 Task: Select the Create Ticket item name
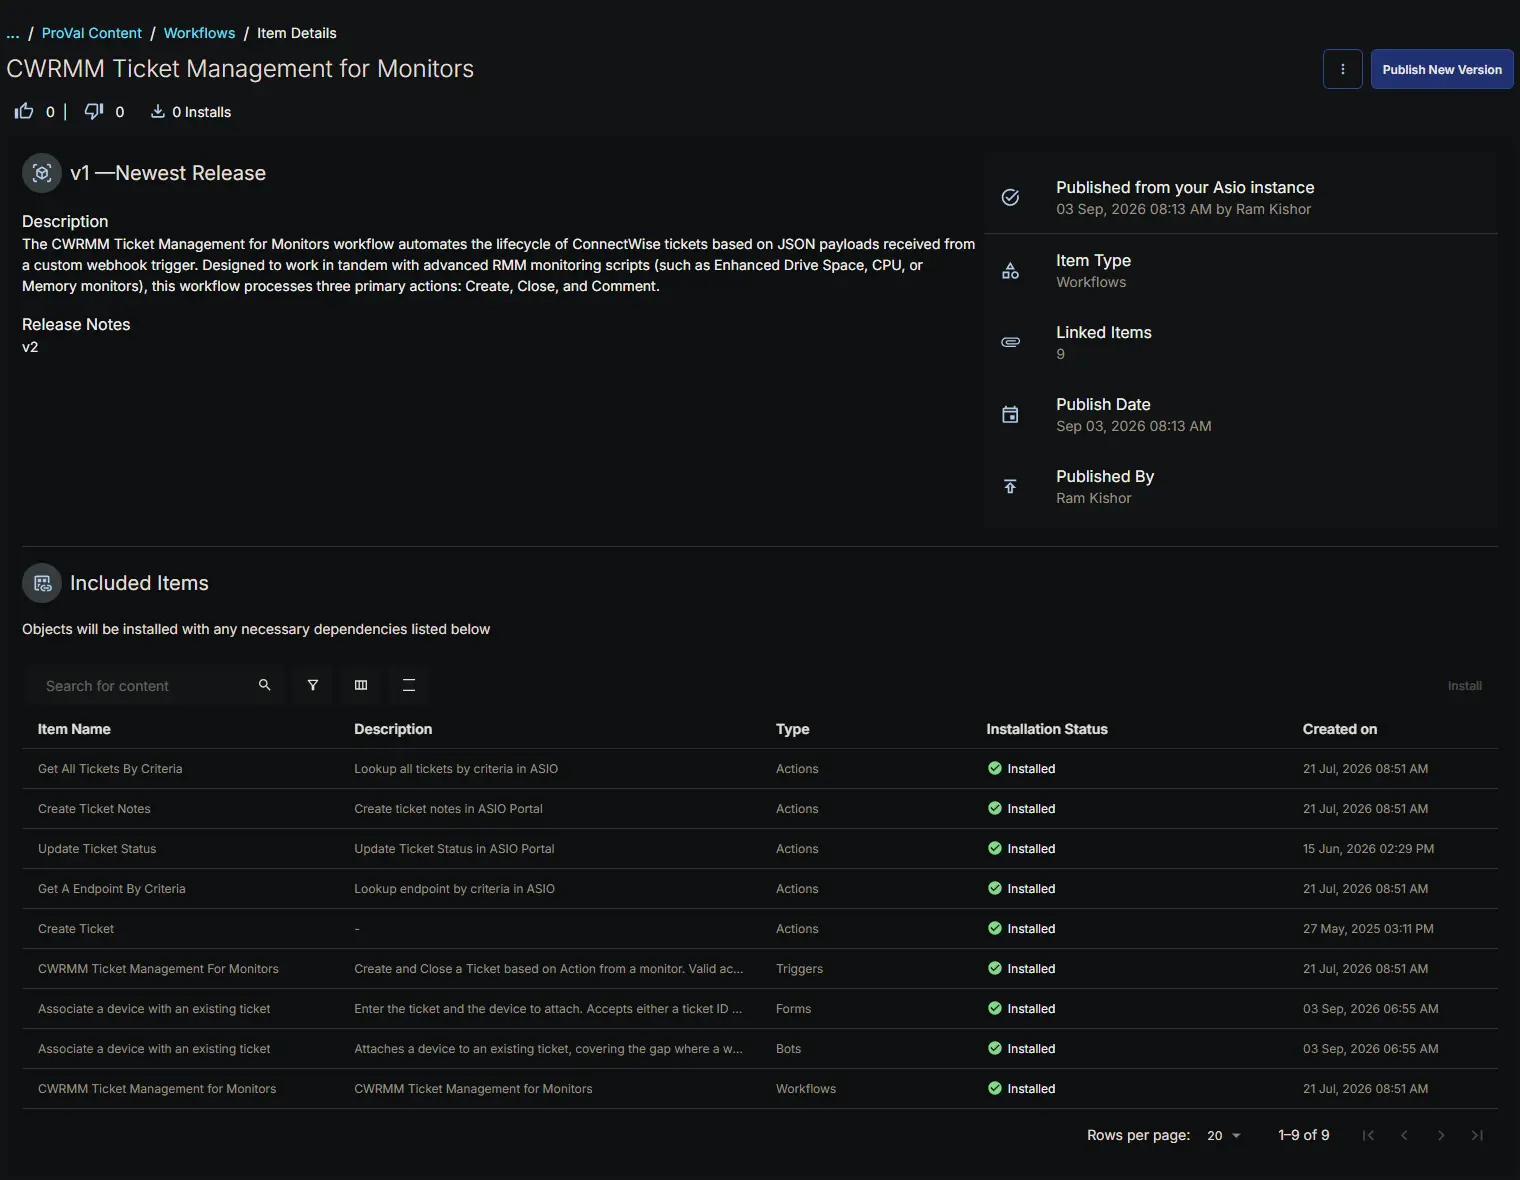point(76,928)
